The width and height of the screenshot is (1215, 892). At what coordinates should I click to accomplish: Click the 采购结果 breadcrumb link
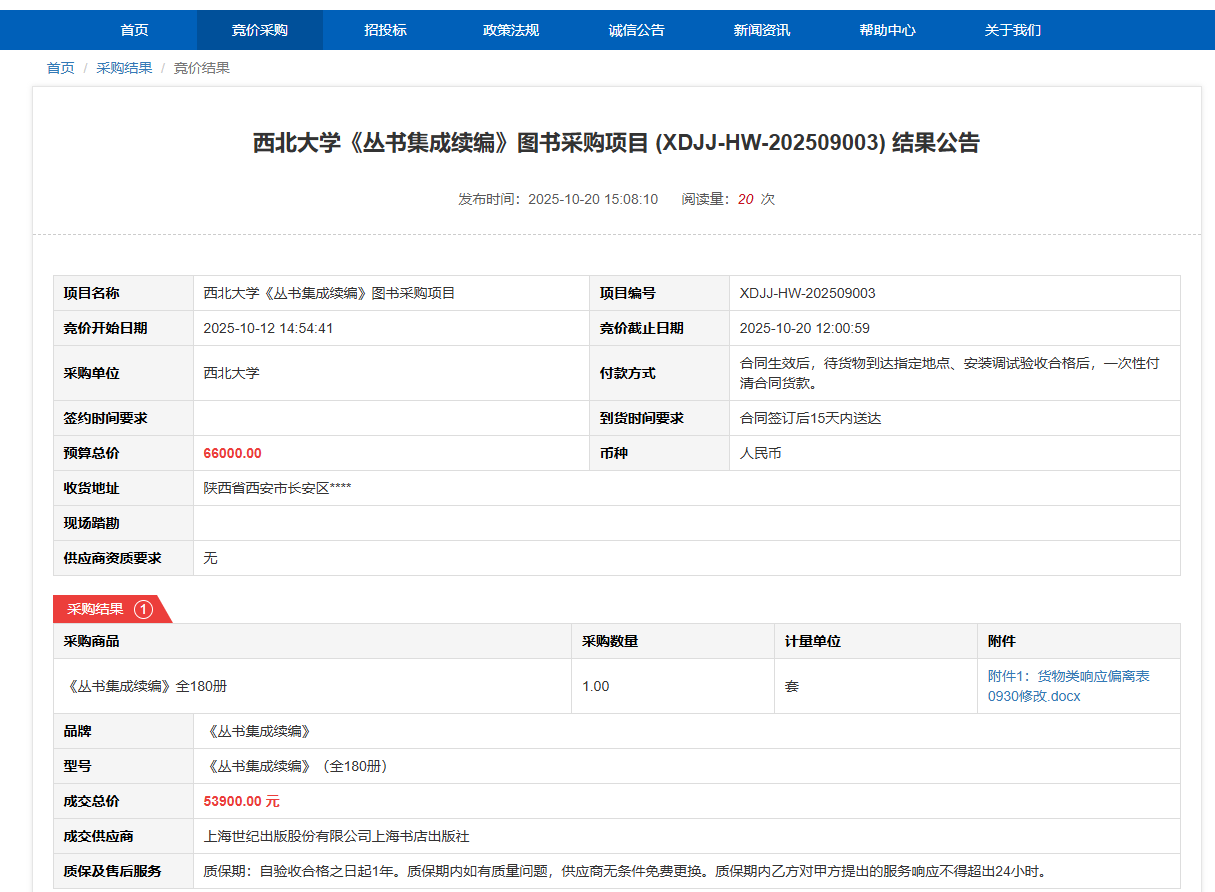[124, 68]
